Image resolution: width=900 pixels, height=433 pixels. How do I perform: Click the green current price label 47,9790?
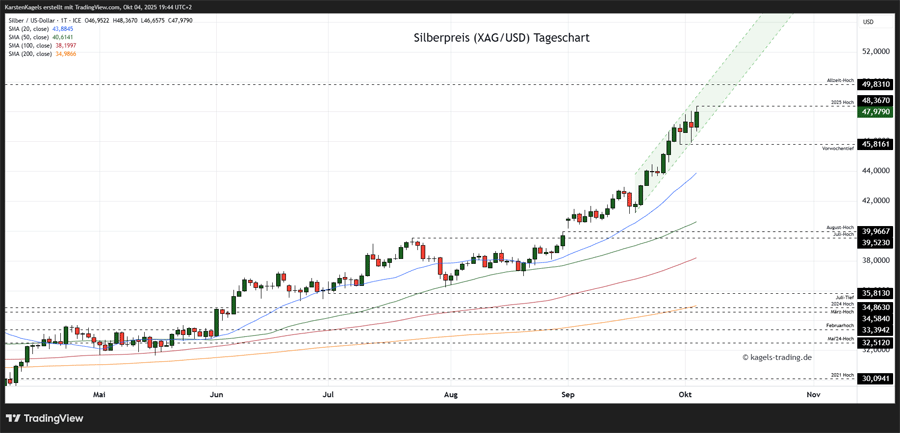coord(875,112)
